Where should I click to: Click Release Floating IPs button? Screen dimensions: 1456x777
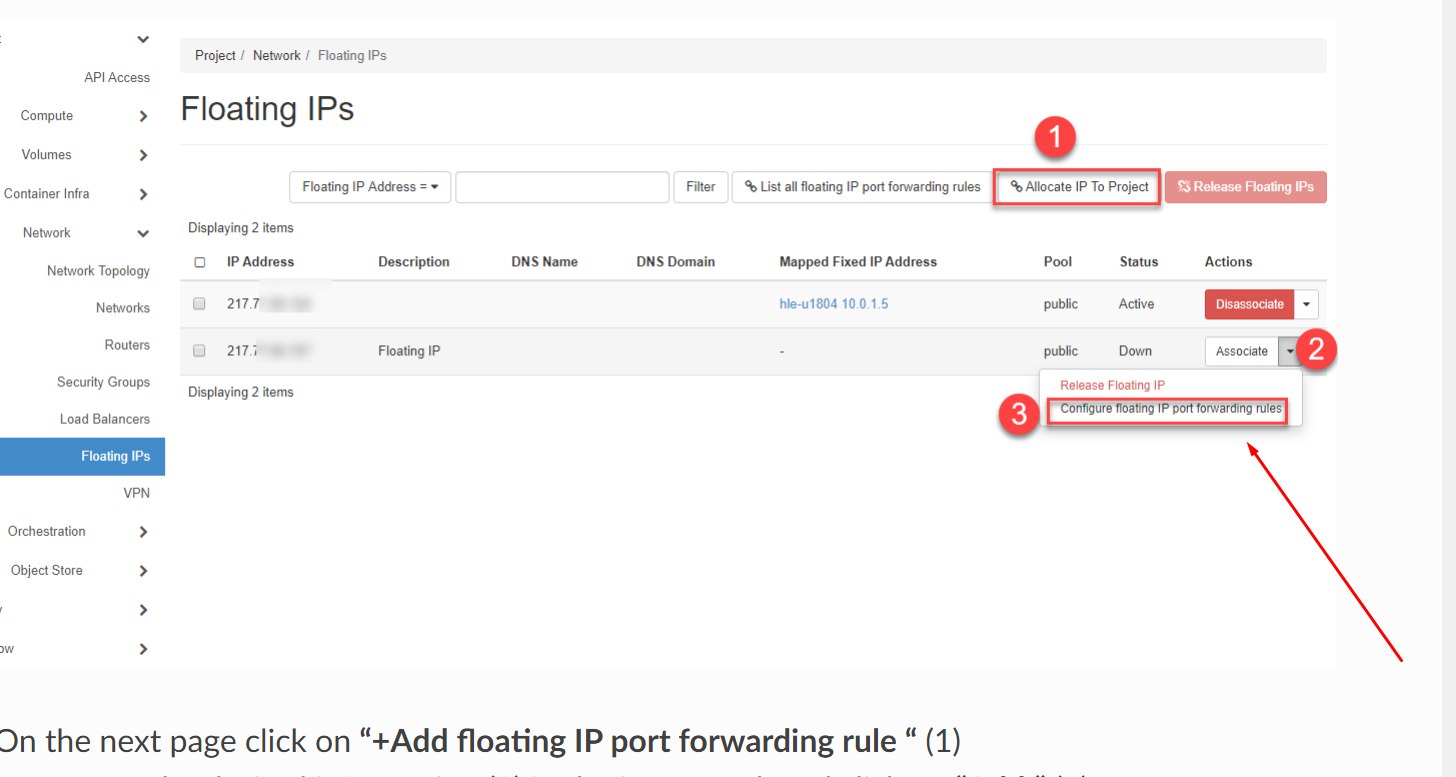[1245, 187]
